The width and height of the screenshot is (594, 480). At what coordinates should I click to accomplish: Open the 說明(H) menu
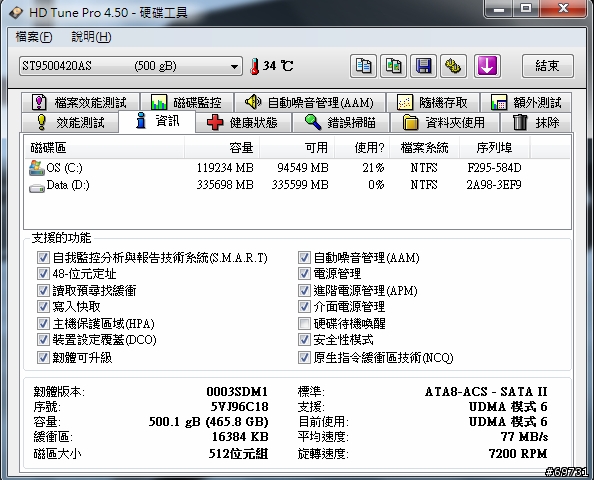(91, 37)
